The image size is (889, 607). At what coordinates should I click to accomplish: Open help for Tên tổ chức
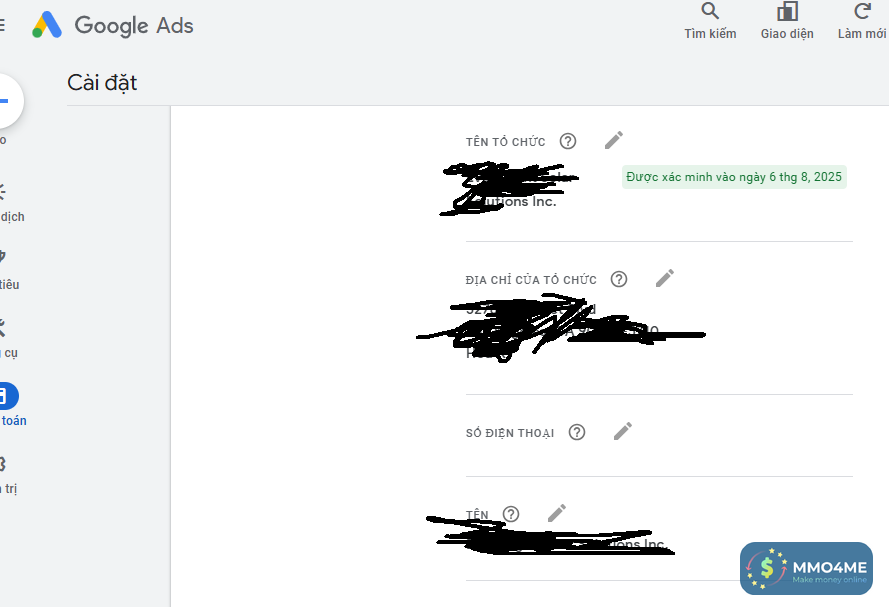pyautogui.click(x=568, y=141)
